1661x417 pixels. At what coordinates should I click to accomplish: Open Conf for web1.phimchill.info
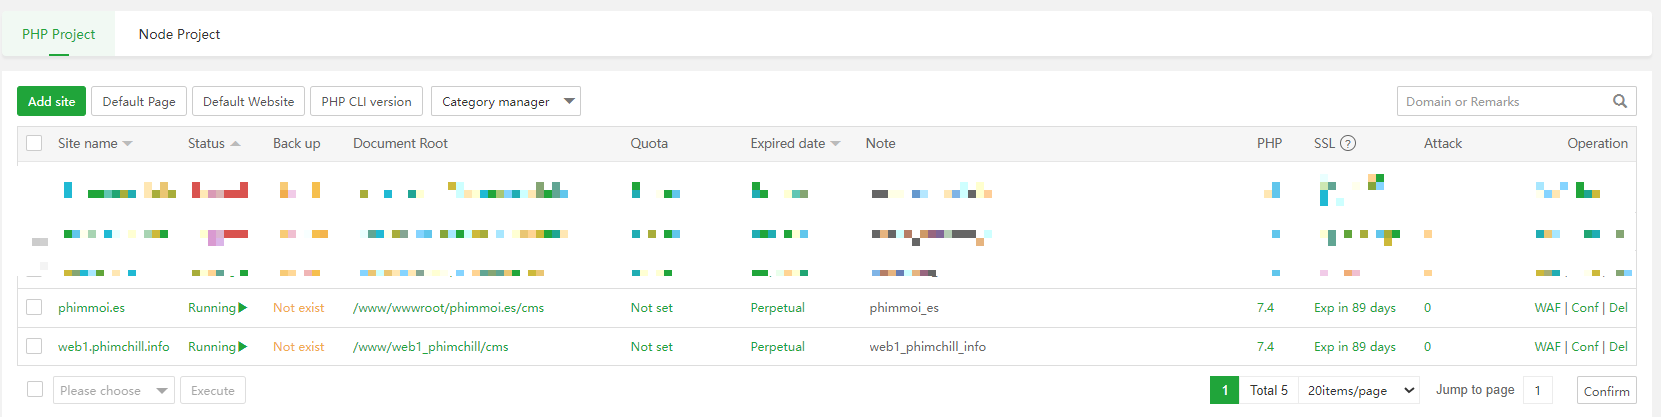(1585, 347)
